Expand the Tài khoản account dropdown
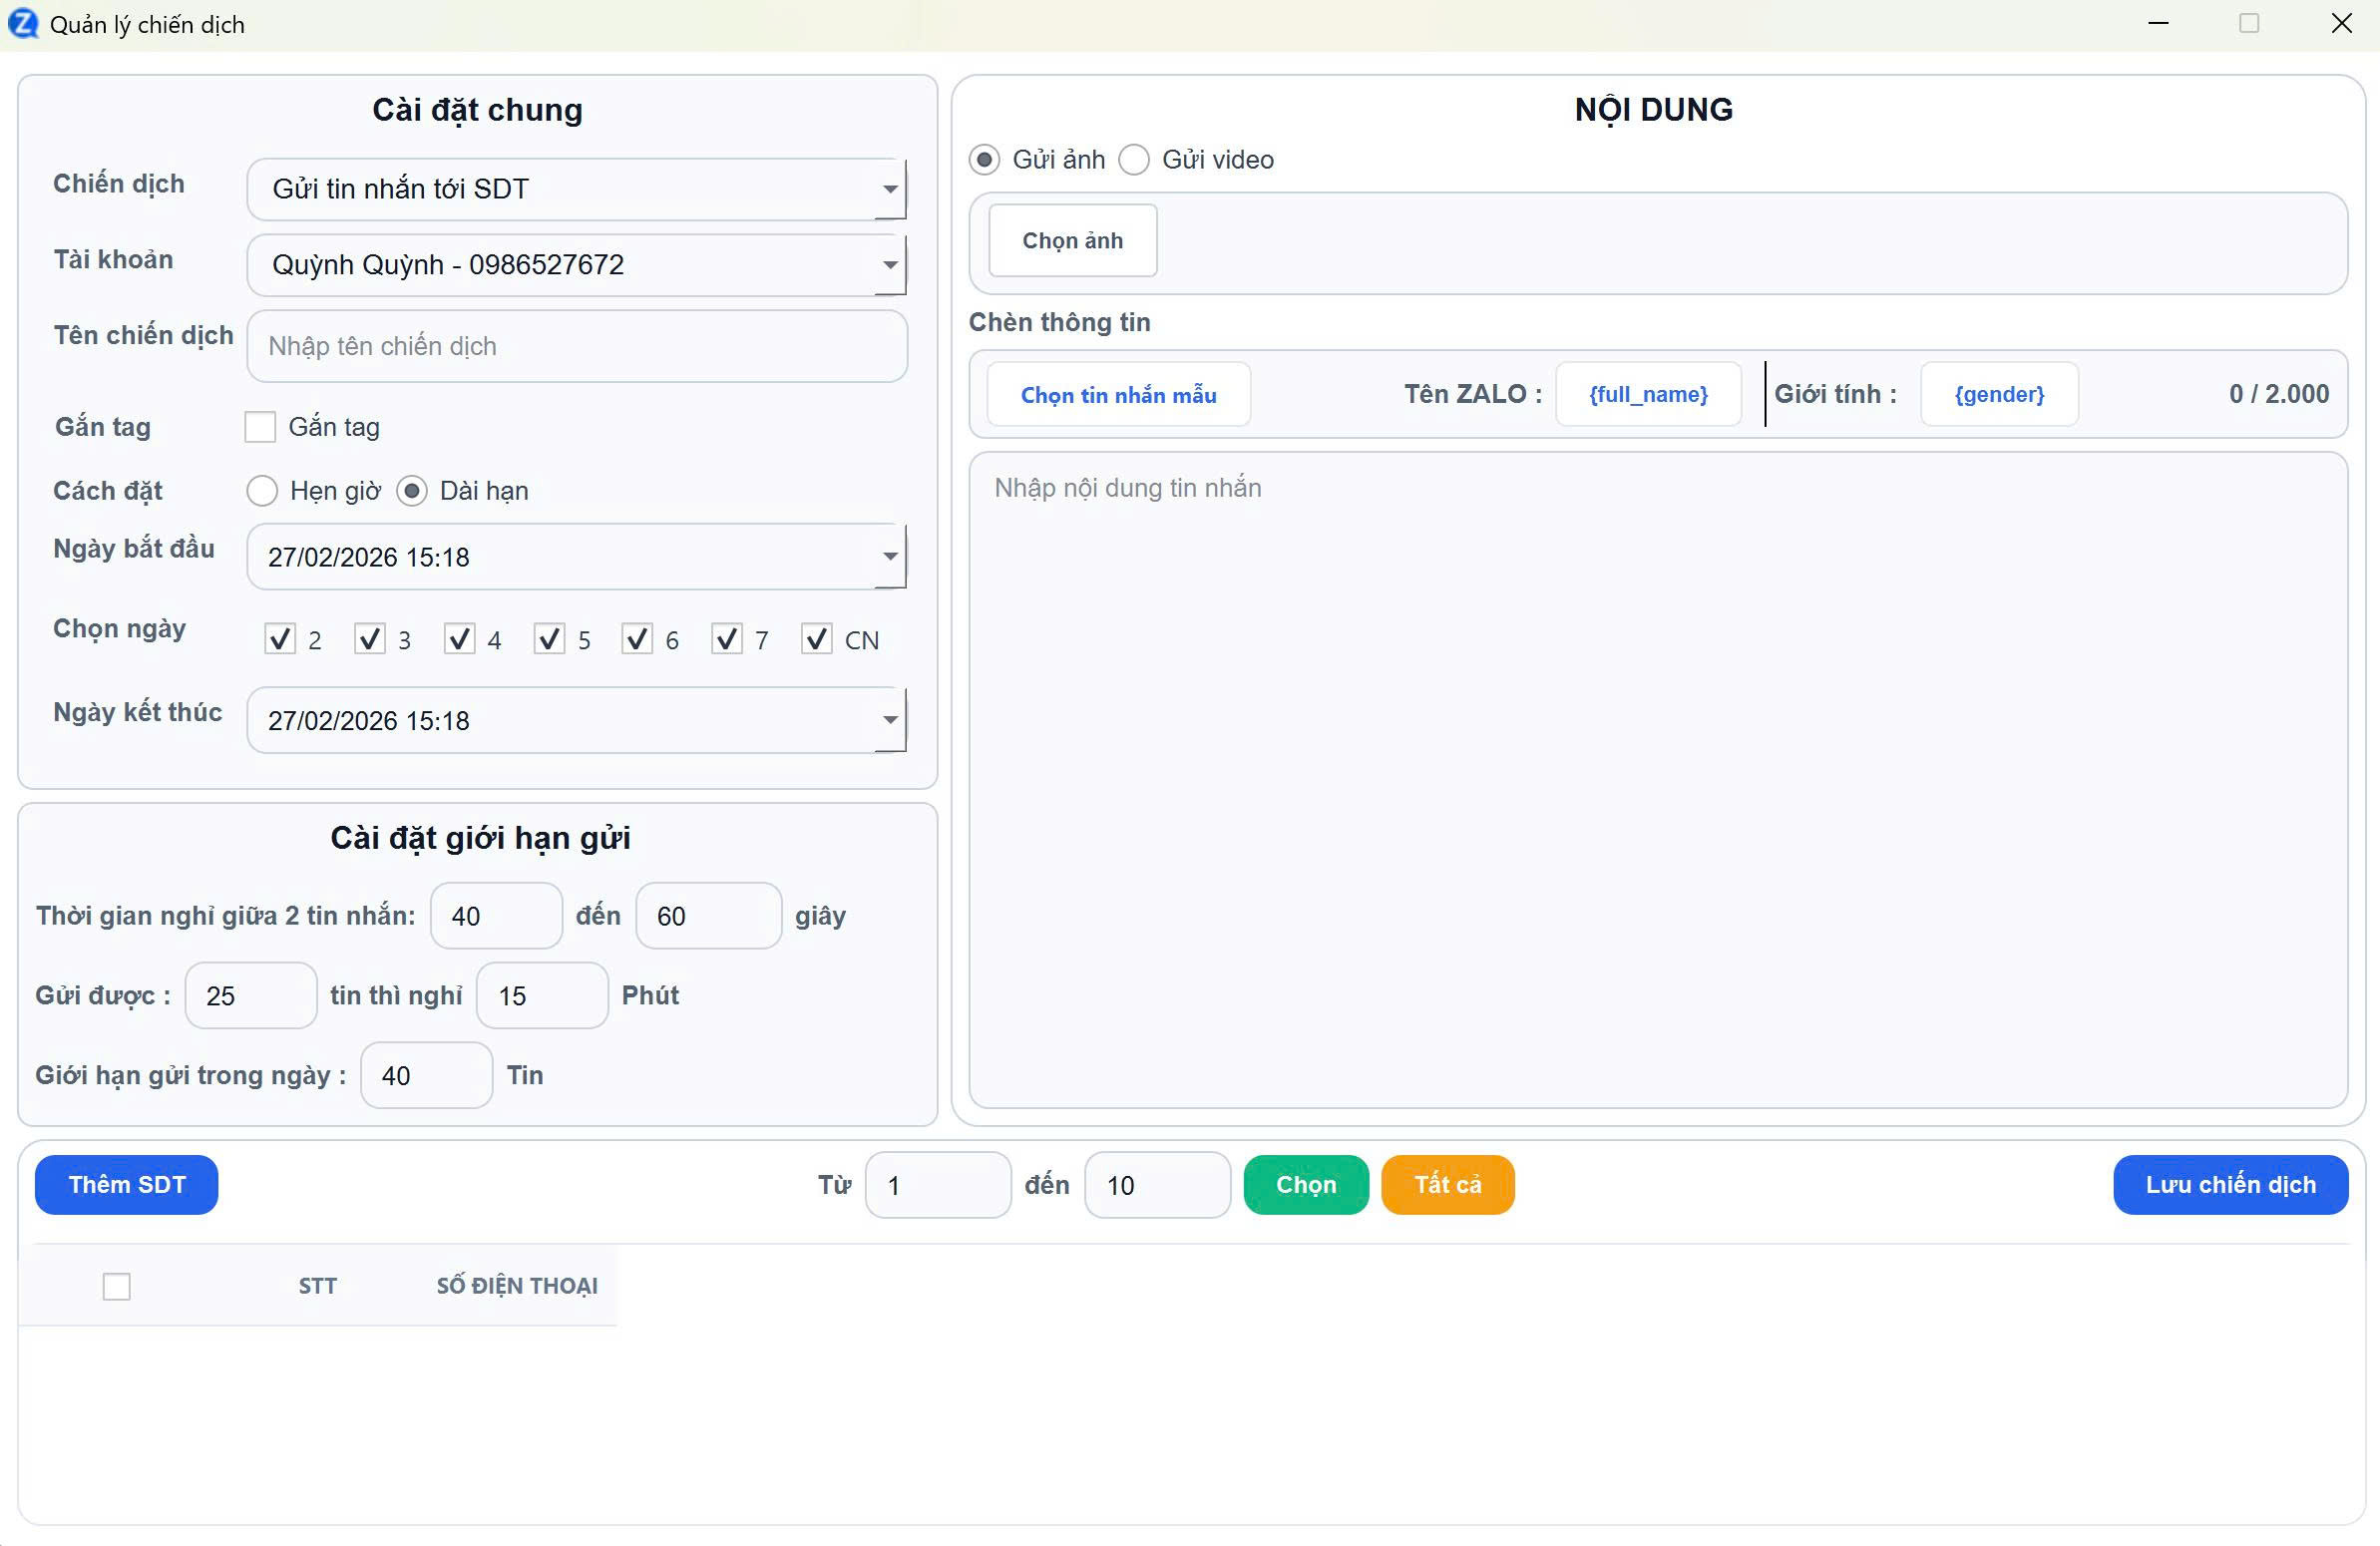 pyautogui.click(x=889, y=265)
